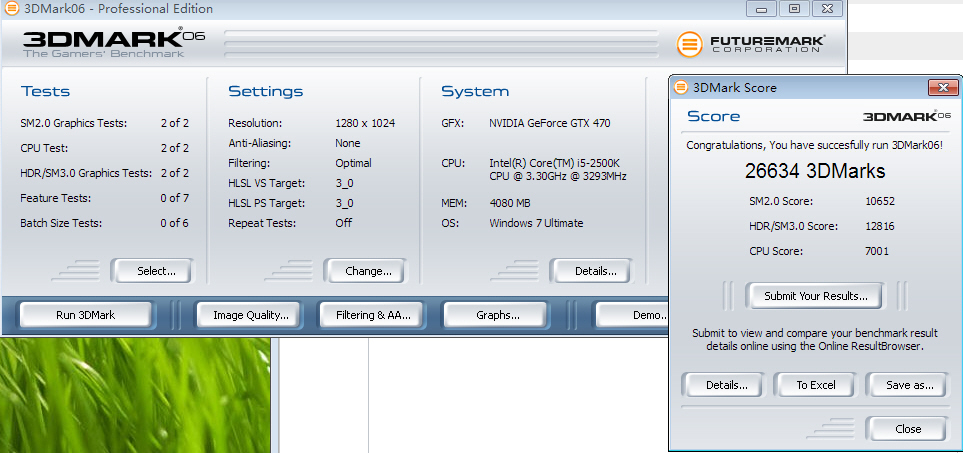Click the Close button in Score dialog
This screenshot has height=453, width=963.
click(x=906, y=429)
